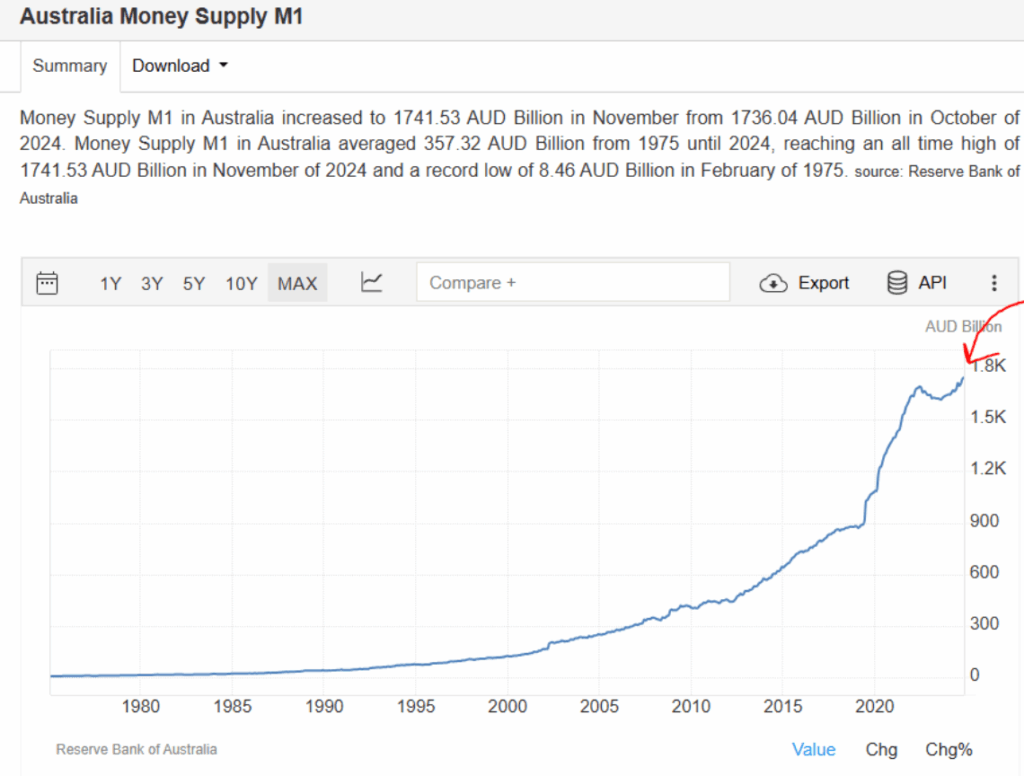Screen dimensions: 1024x776
Task: Click the API database icon
Action: 897,283
